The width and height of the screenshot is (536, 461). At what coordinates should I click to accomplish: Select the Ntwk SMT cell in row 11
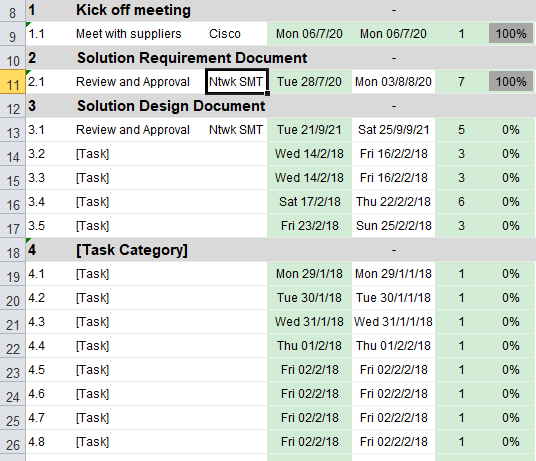point(236,82)
